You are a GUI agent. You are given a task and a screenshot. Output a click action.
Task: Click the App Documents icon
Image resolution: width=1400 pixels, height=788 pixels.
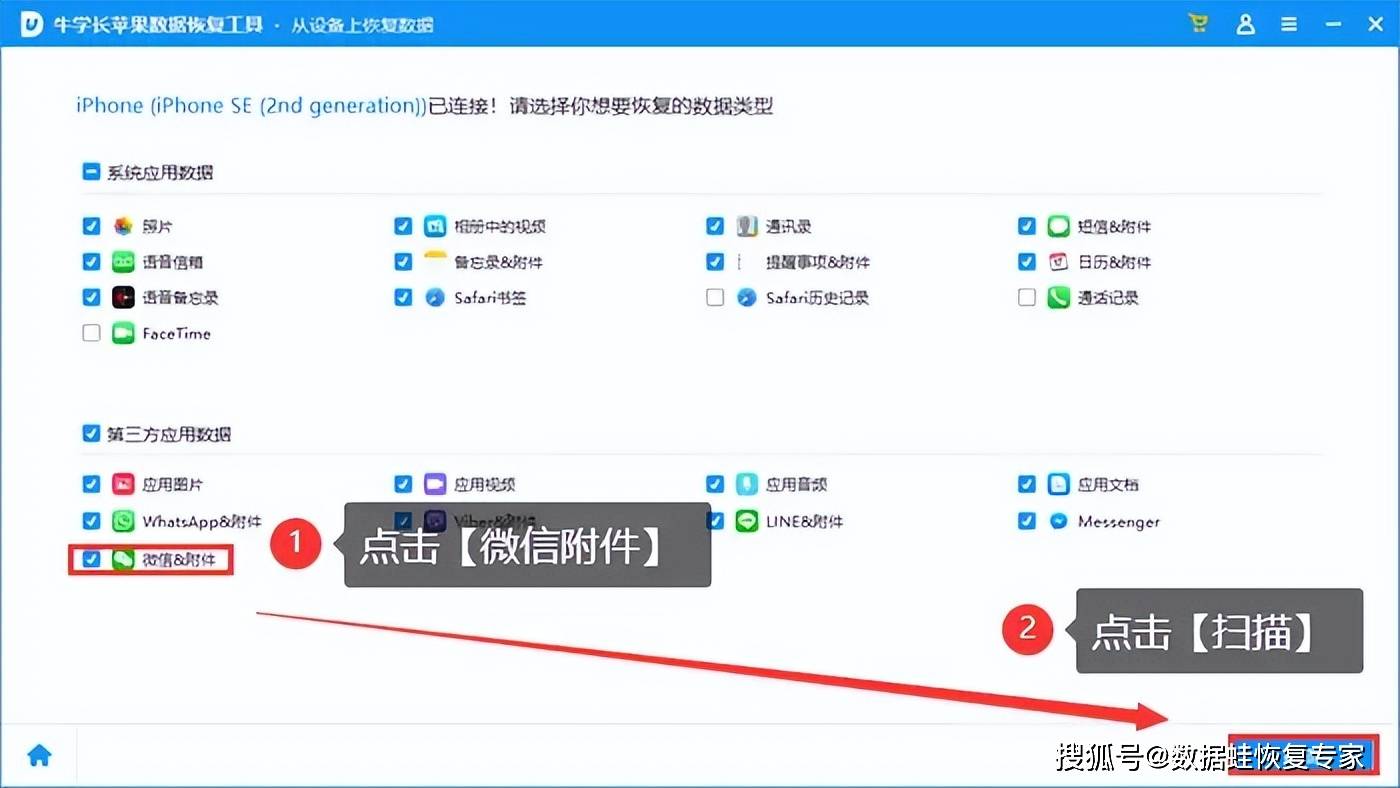click(x=1059, y=485)
